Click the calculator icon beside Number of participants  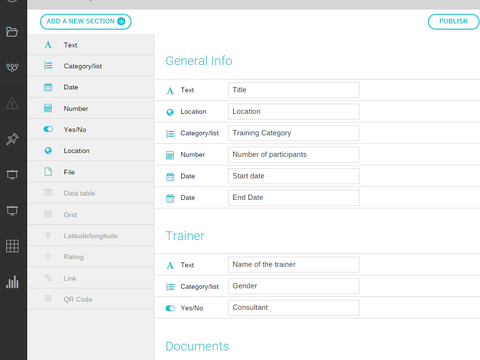pos(170,155)
